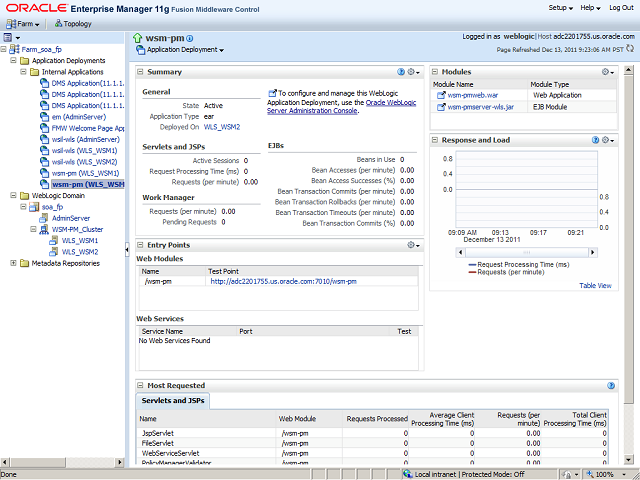Screen dimensions: 640x480
Task: Click the gear icon in Modules panel
Action: click(x=607, y=72)
